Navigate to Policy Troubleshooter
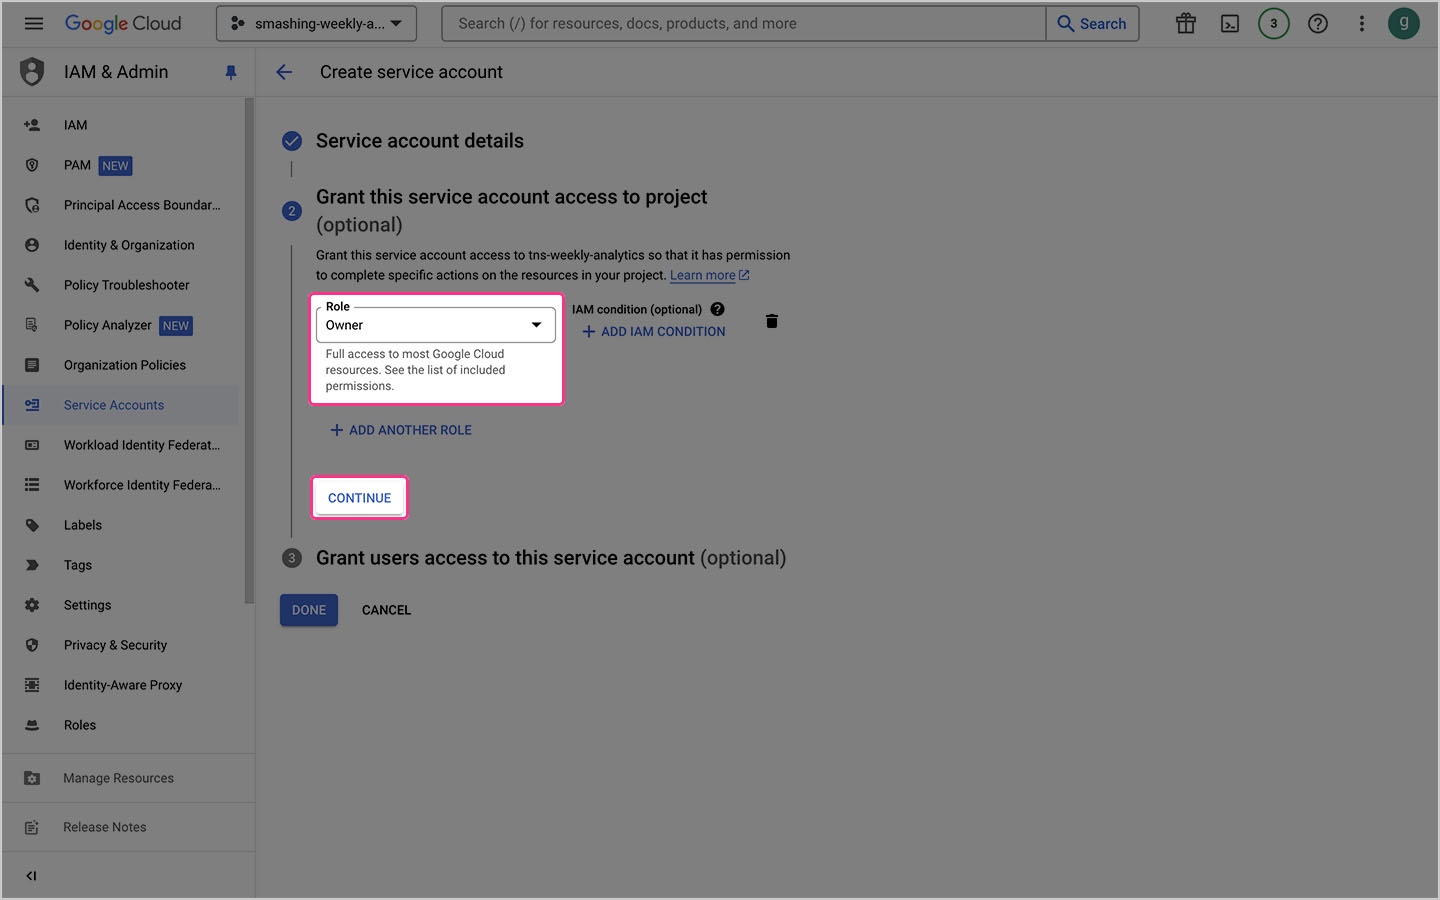The width and height of the screenshot is (1440, 900). 126,284
